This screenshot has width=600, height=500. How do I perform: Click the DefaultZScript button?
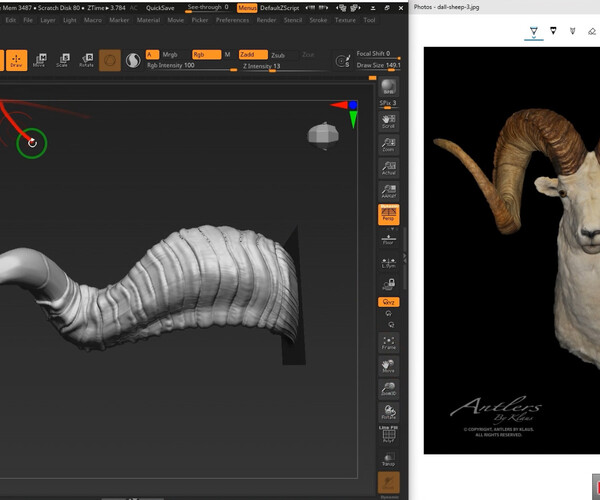280,8
